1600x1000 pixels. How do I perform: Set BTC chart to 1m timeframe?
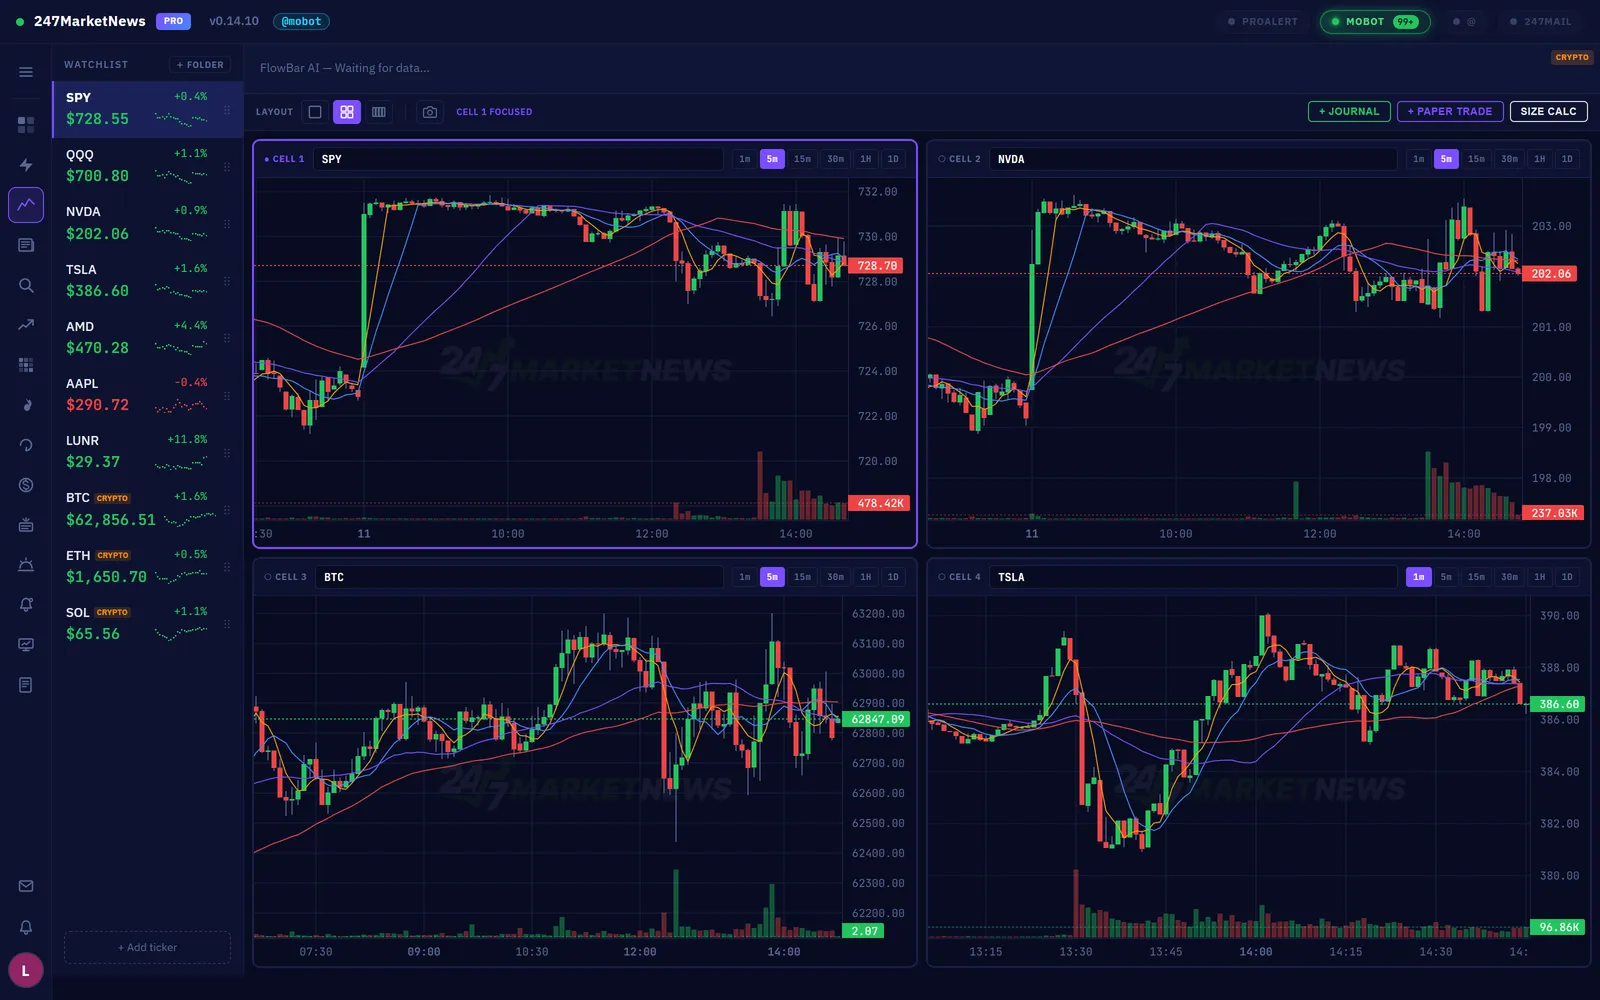(745, 577)
